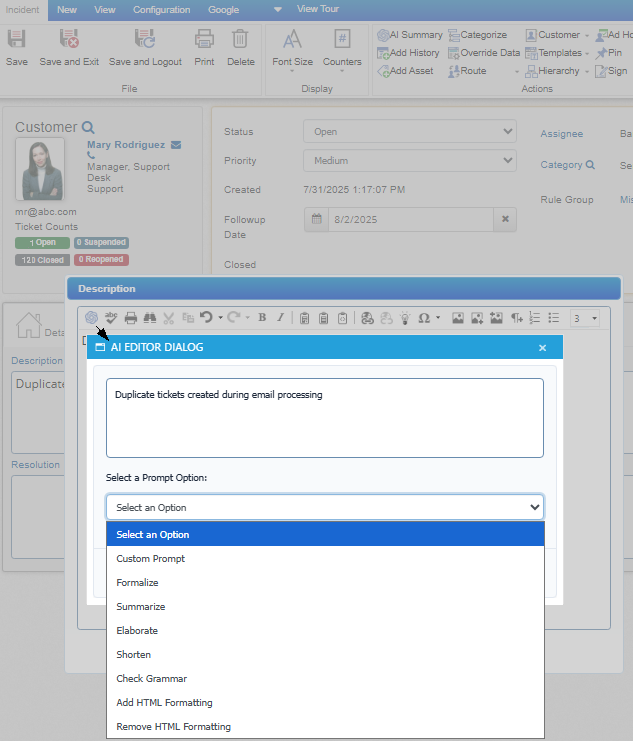Click the binoculars find icon in editor toolbar
Viewport: 633px width, 741px height.
(149, 318)
